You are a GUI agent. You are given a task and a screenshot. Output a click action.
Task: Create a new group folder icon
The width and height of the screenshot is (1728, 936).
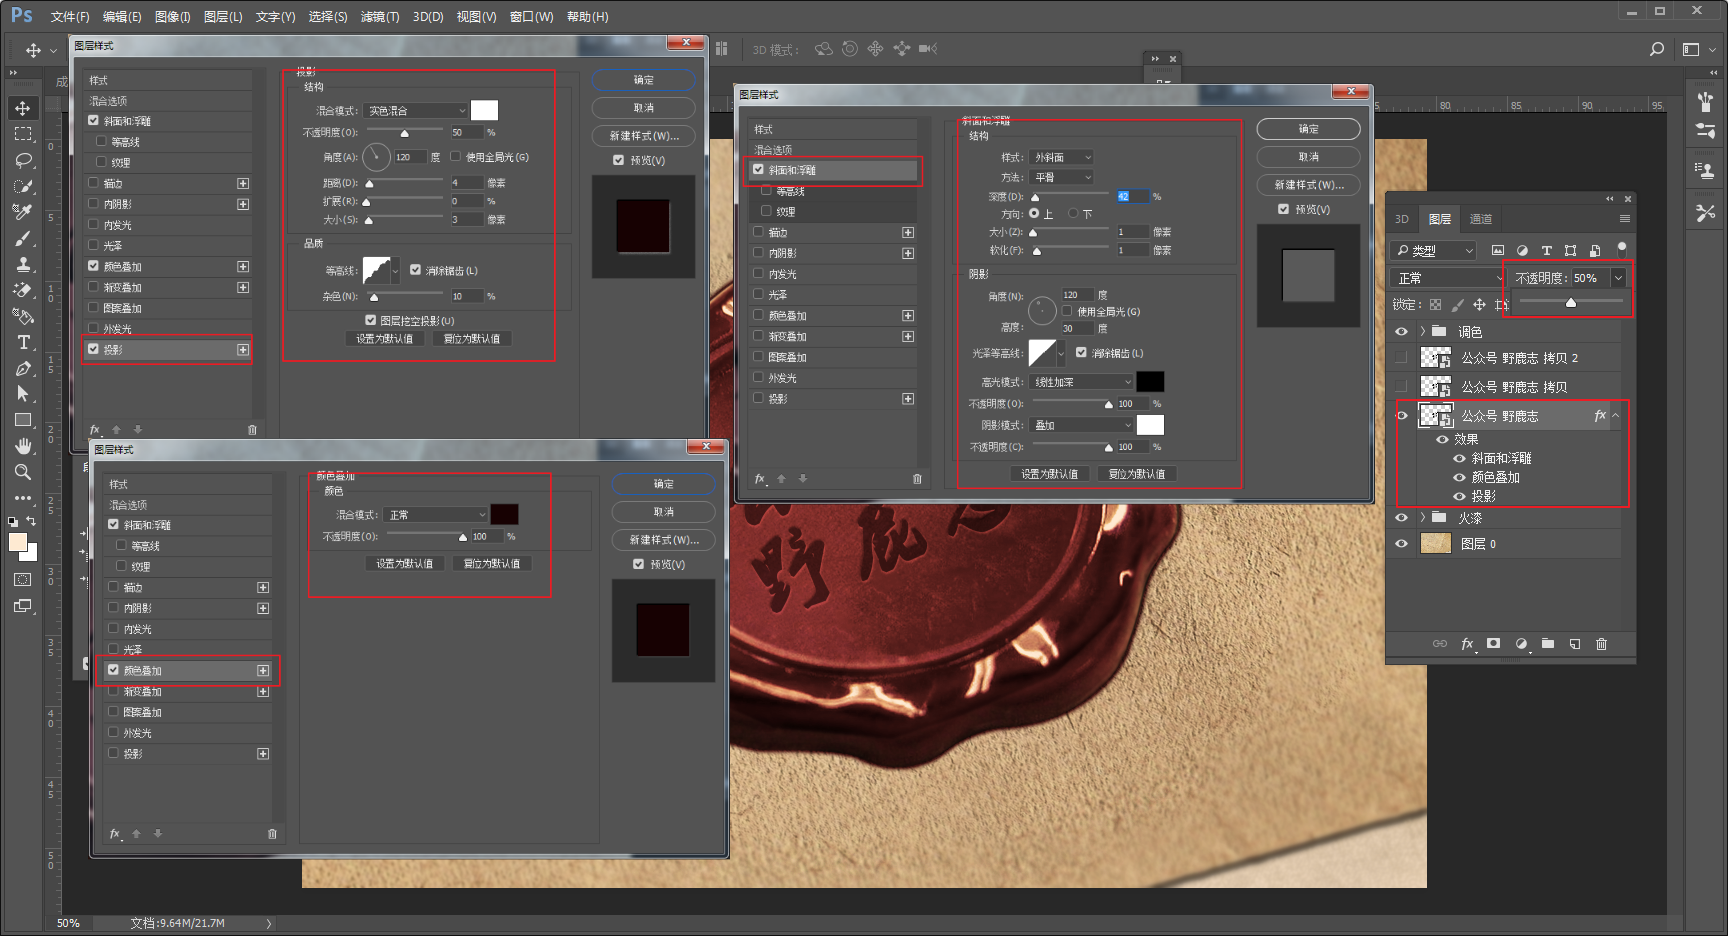pyautogui.click(x=1548, y=644)
